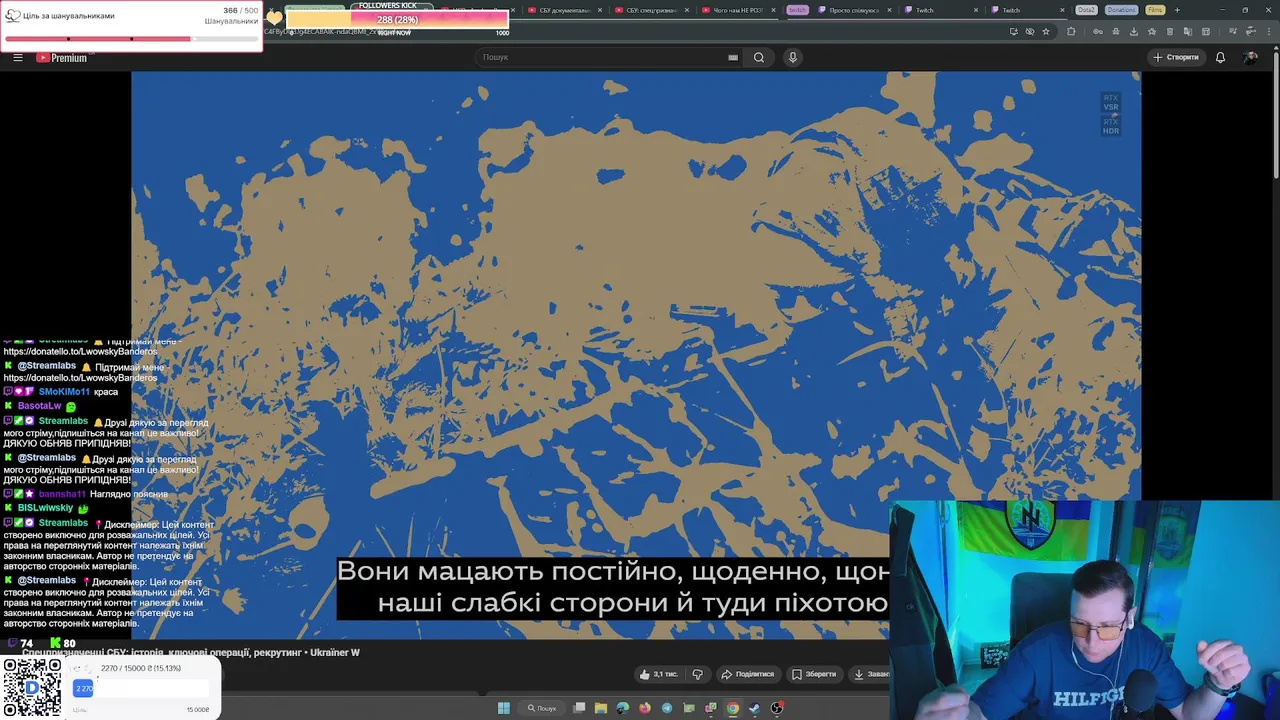This screenshot has width=1280, height=720.
Task: Open Chrome downloads tray icon
Action: pyautogui.click(x=1133, y=31)
